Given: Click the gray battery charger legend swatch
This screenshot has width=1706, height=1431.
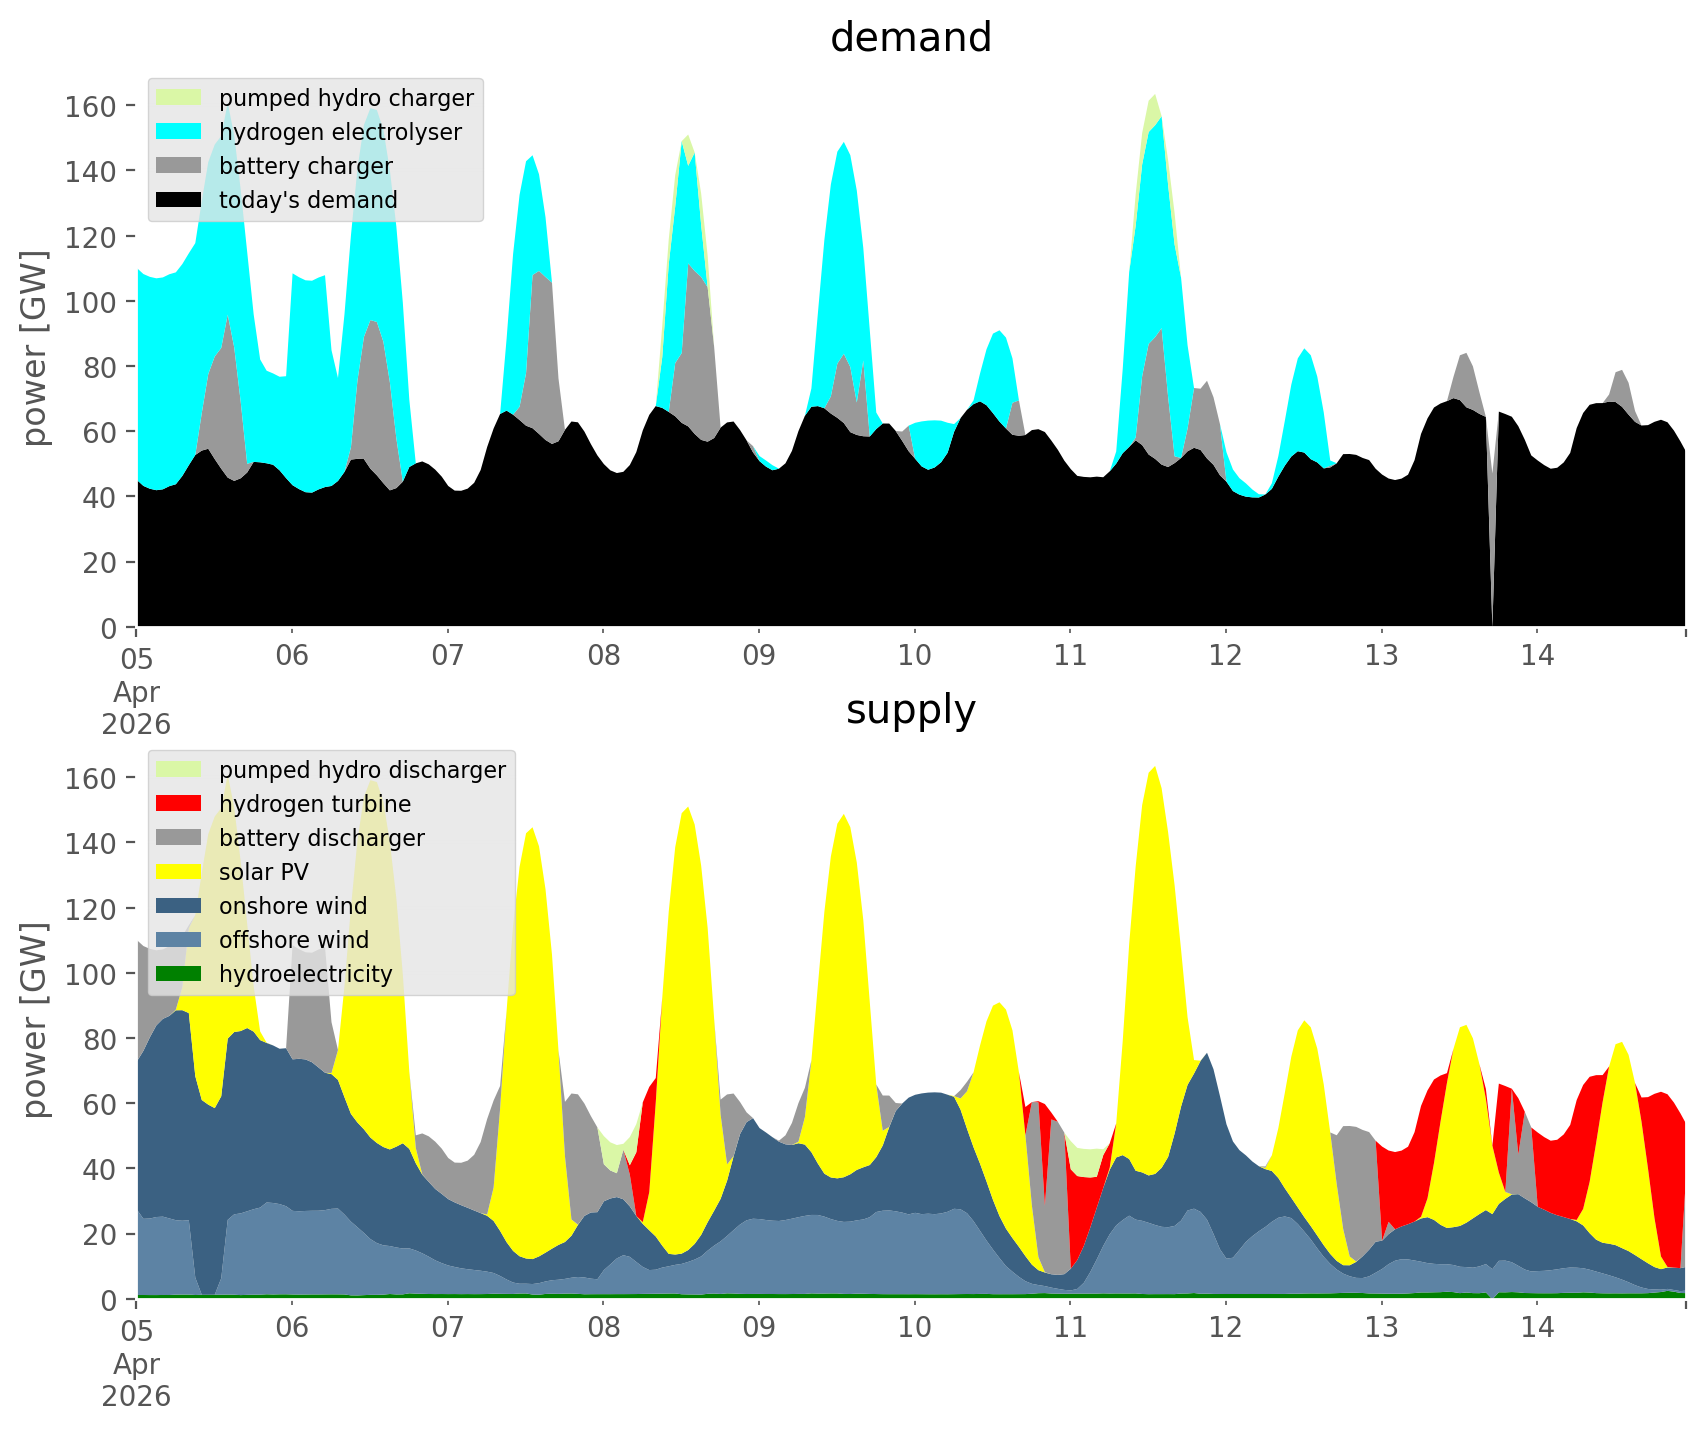Looking at the screenshot, I should pos(180,166).
